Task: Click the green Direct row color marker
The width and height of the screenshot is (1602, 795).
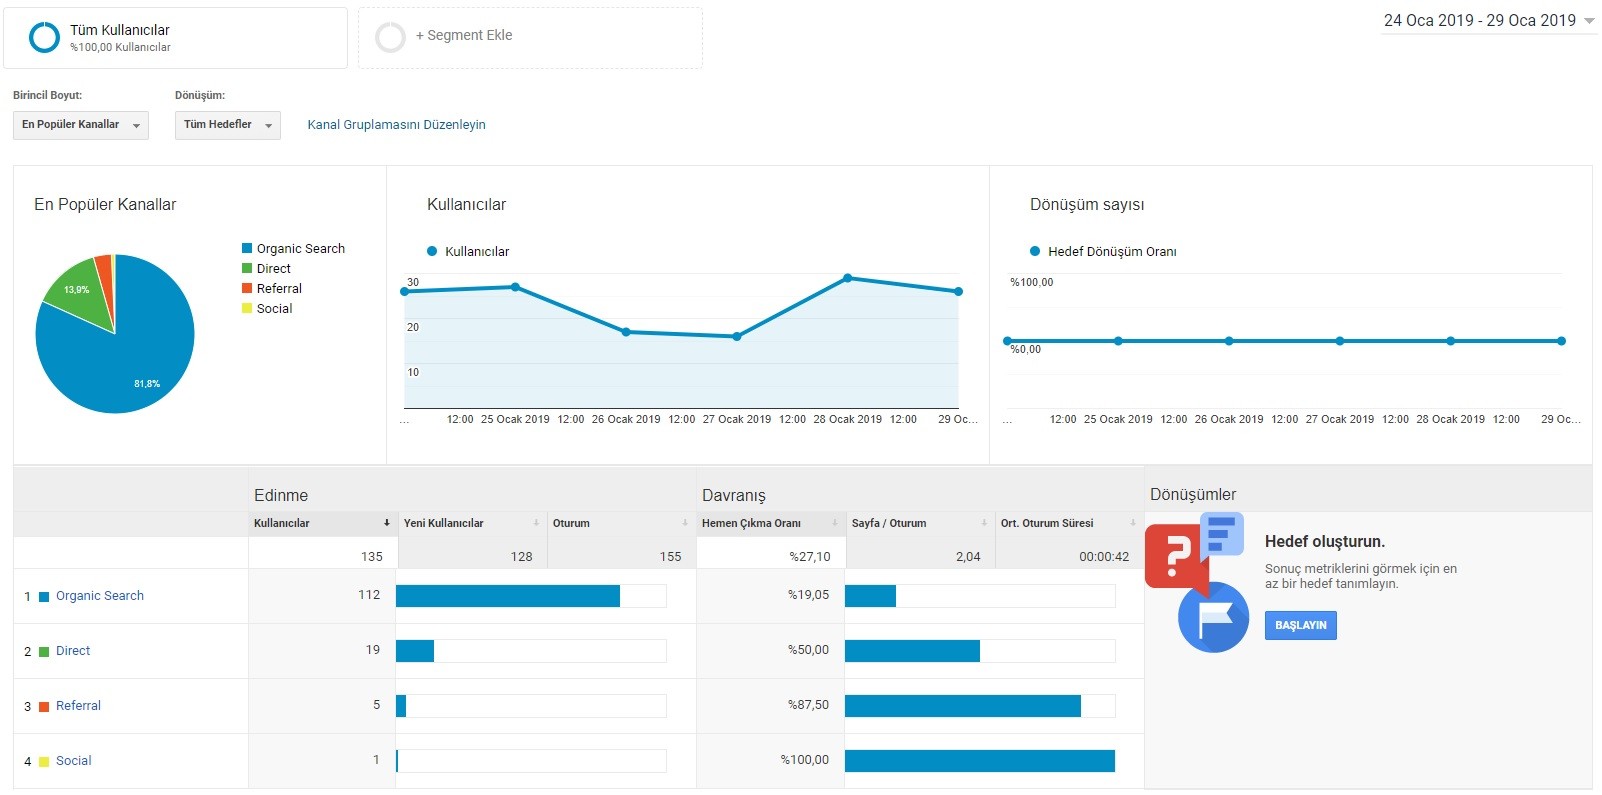Action: click(x=44, y=652)
